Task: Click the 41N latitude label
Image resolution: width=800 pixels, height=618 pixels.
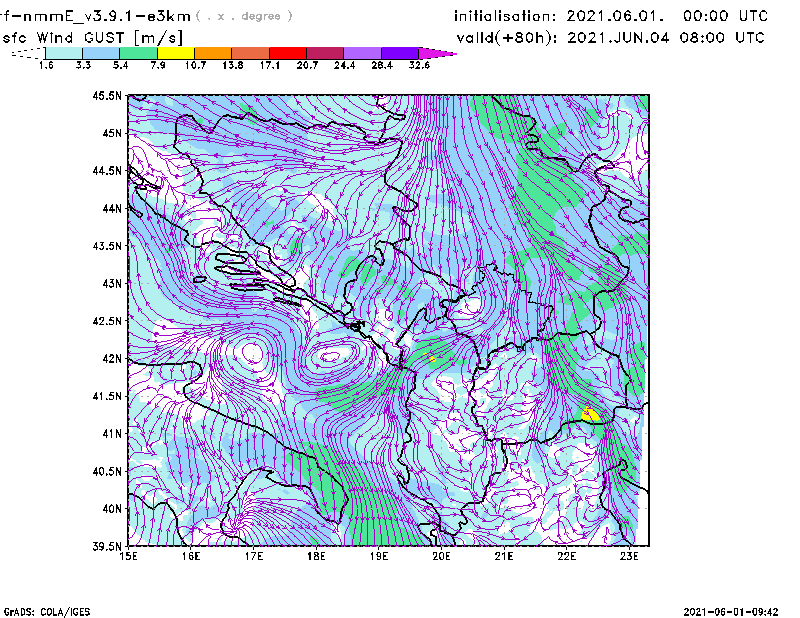Action: (112, 433)
